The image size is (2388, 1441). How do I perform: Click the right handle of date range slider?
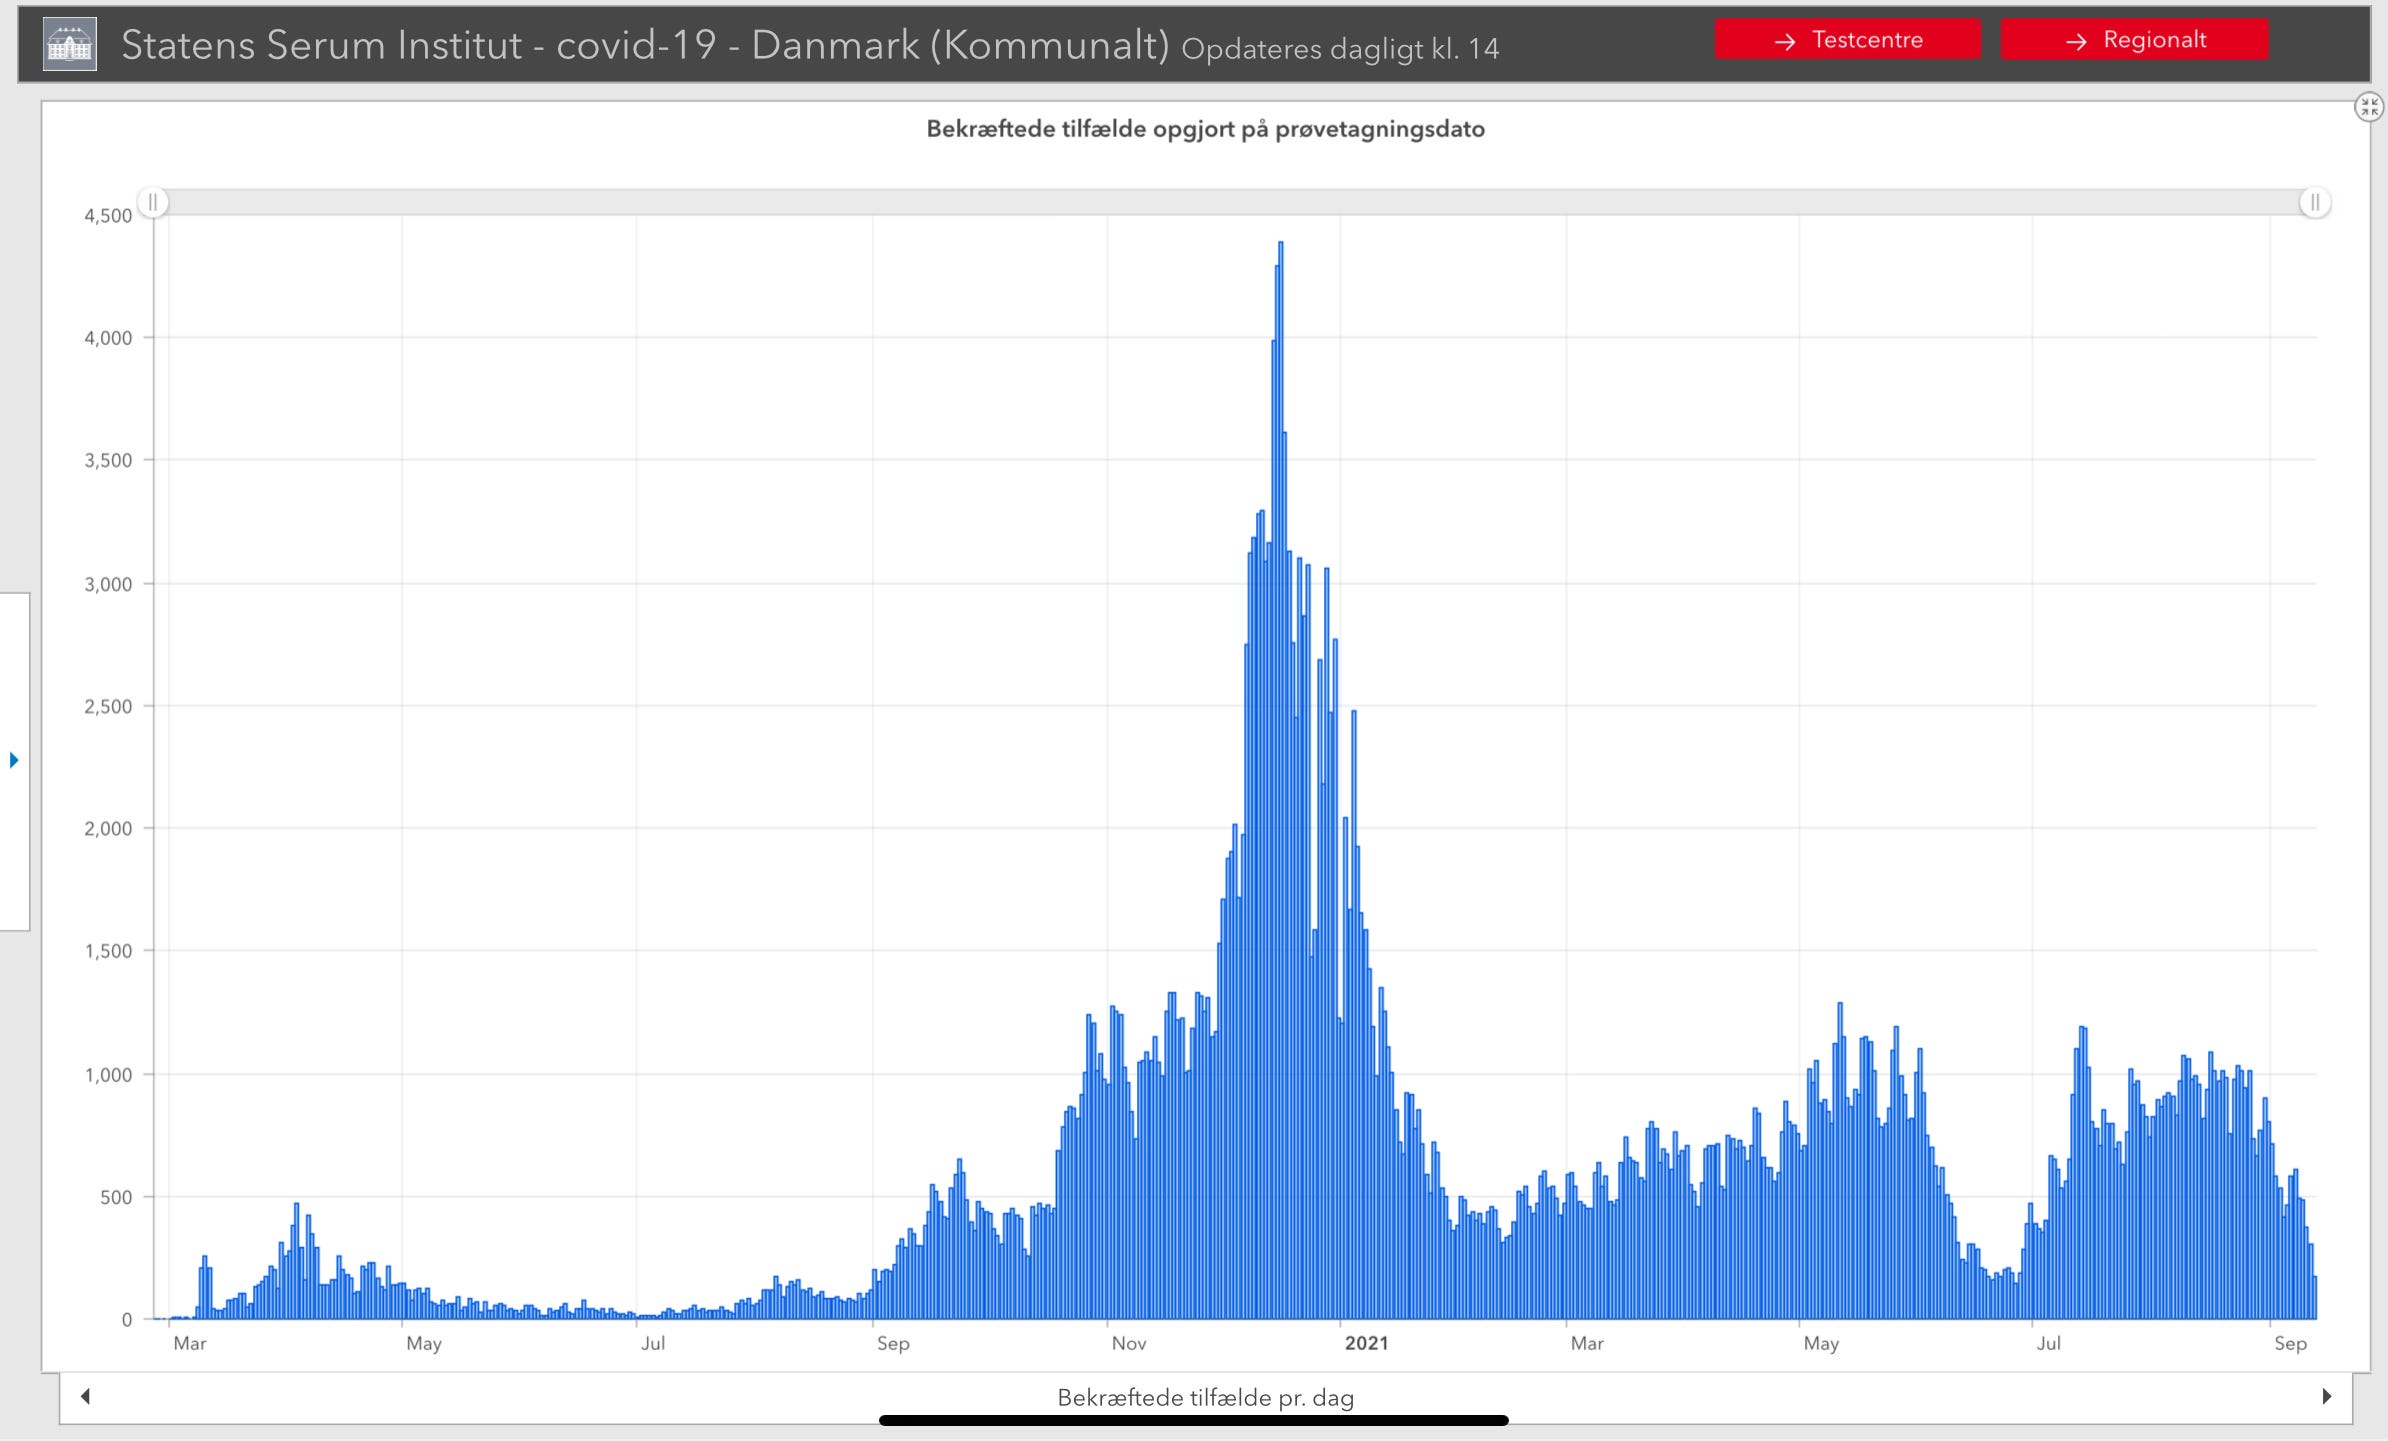pyautogui.click(x=2314, y=202)
